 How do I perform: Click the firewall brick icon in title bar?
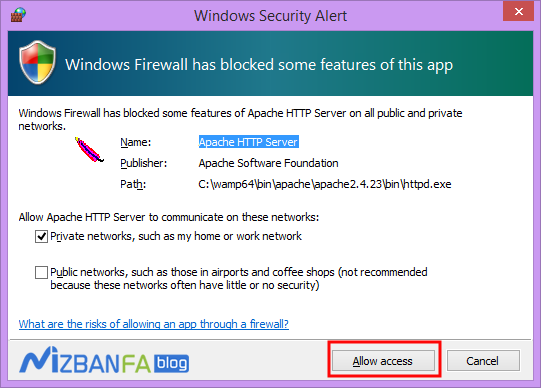pyautogui.click(x=18, y=15)
